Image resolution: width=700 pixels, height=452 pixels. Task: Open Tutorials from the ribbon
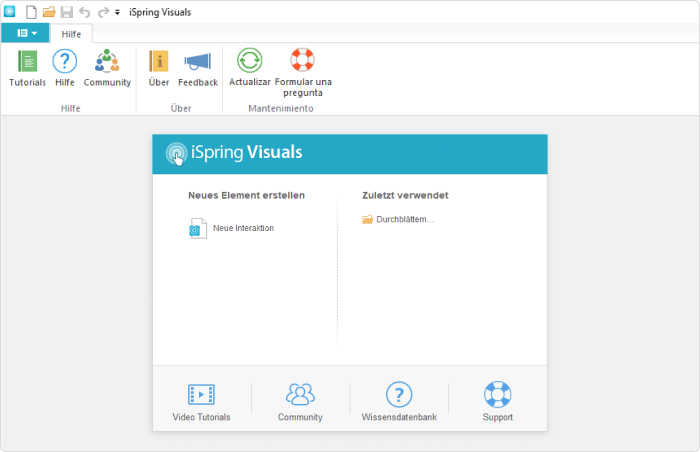(27, 68)
